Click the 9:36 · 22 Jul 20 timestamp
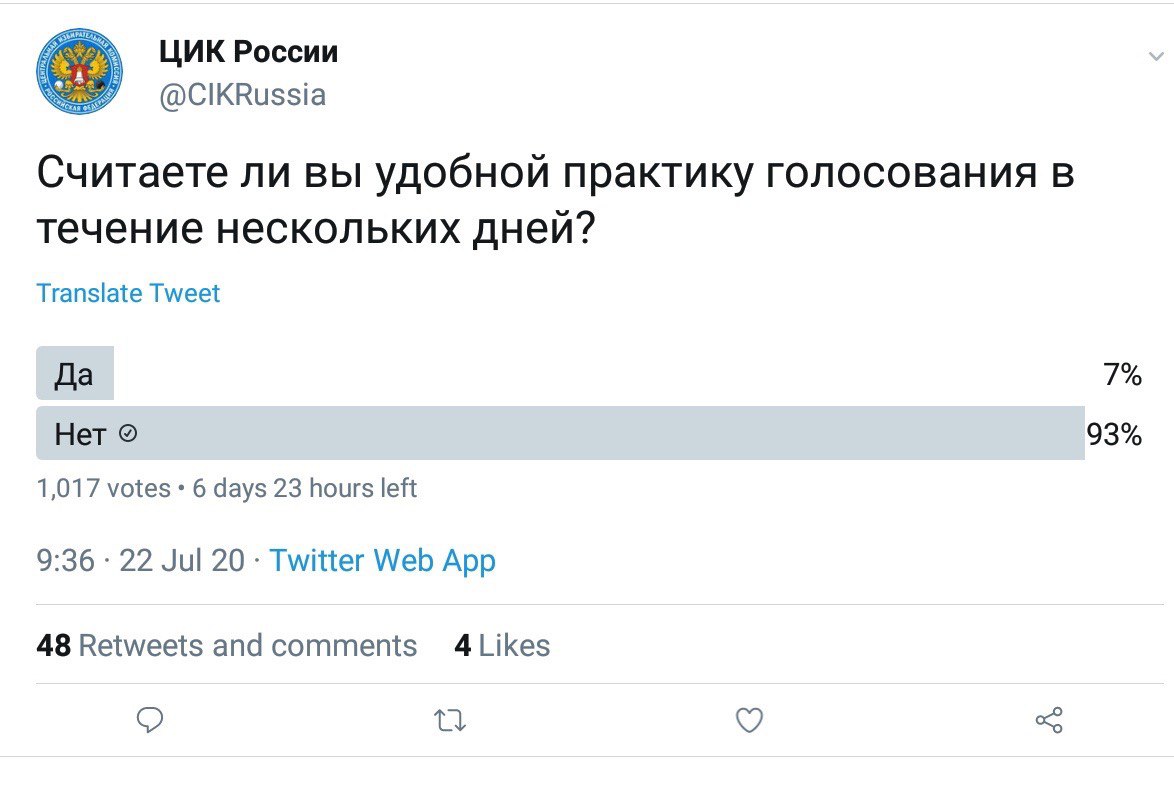 tap(140, 560)
